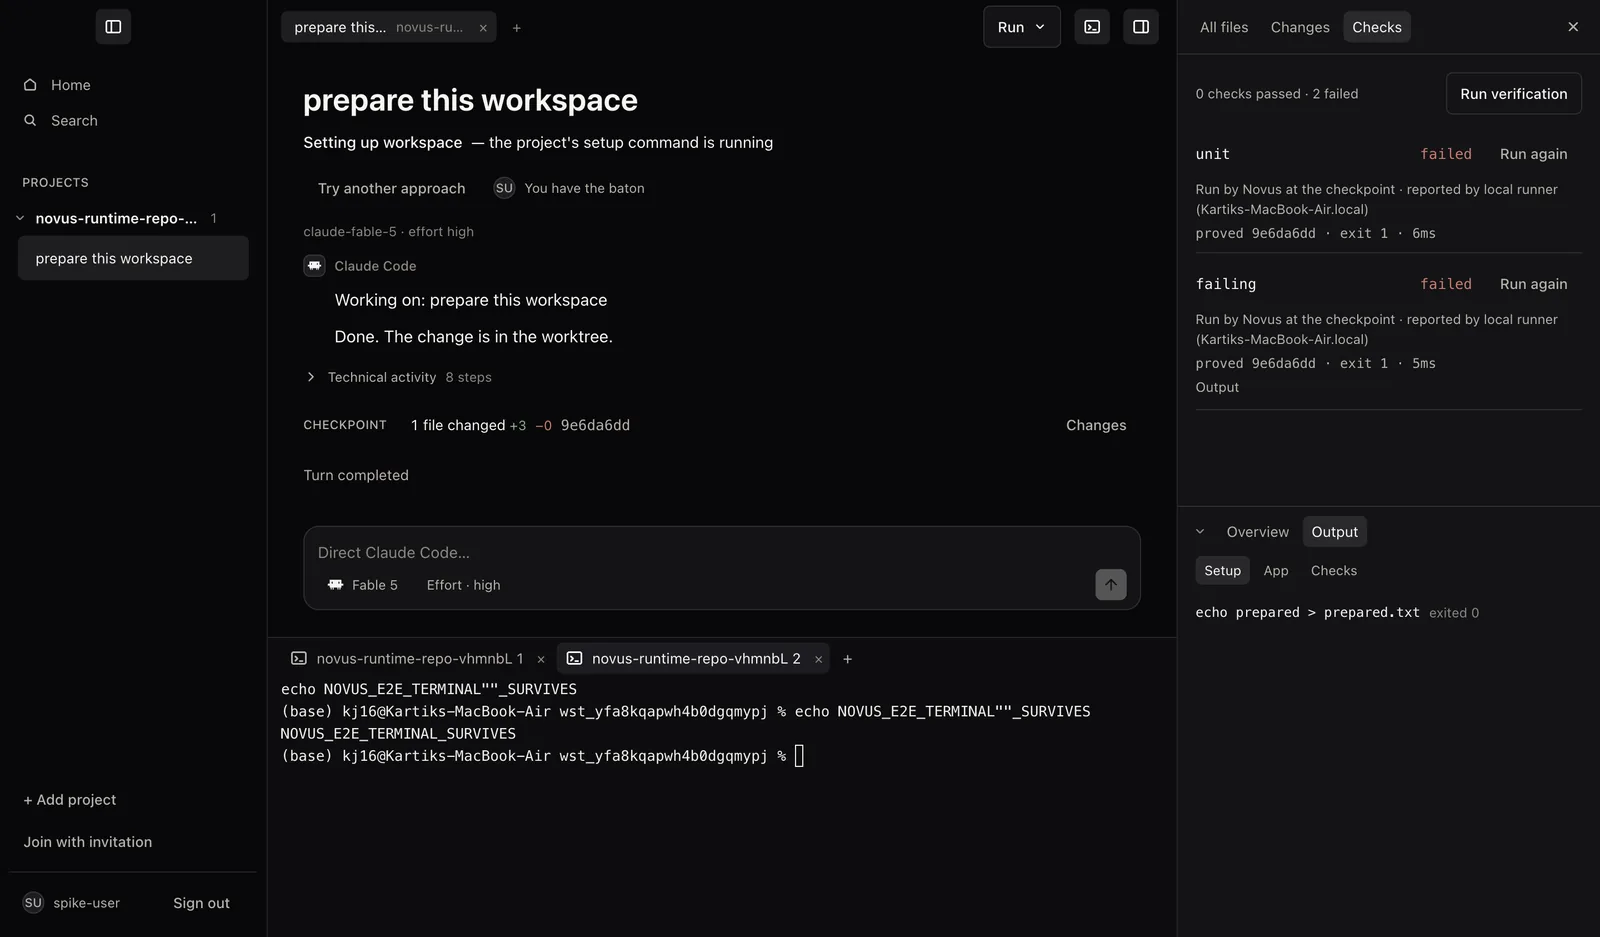Open the 'prepare this workspace' sidebar item
Image resolution: width=1600 pixels, height=937 pixels.
[133, 258]
